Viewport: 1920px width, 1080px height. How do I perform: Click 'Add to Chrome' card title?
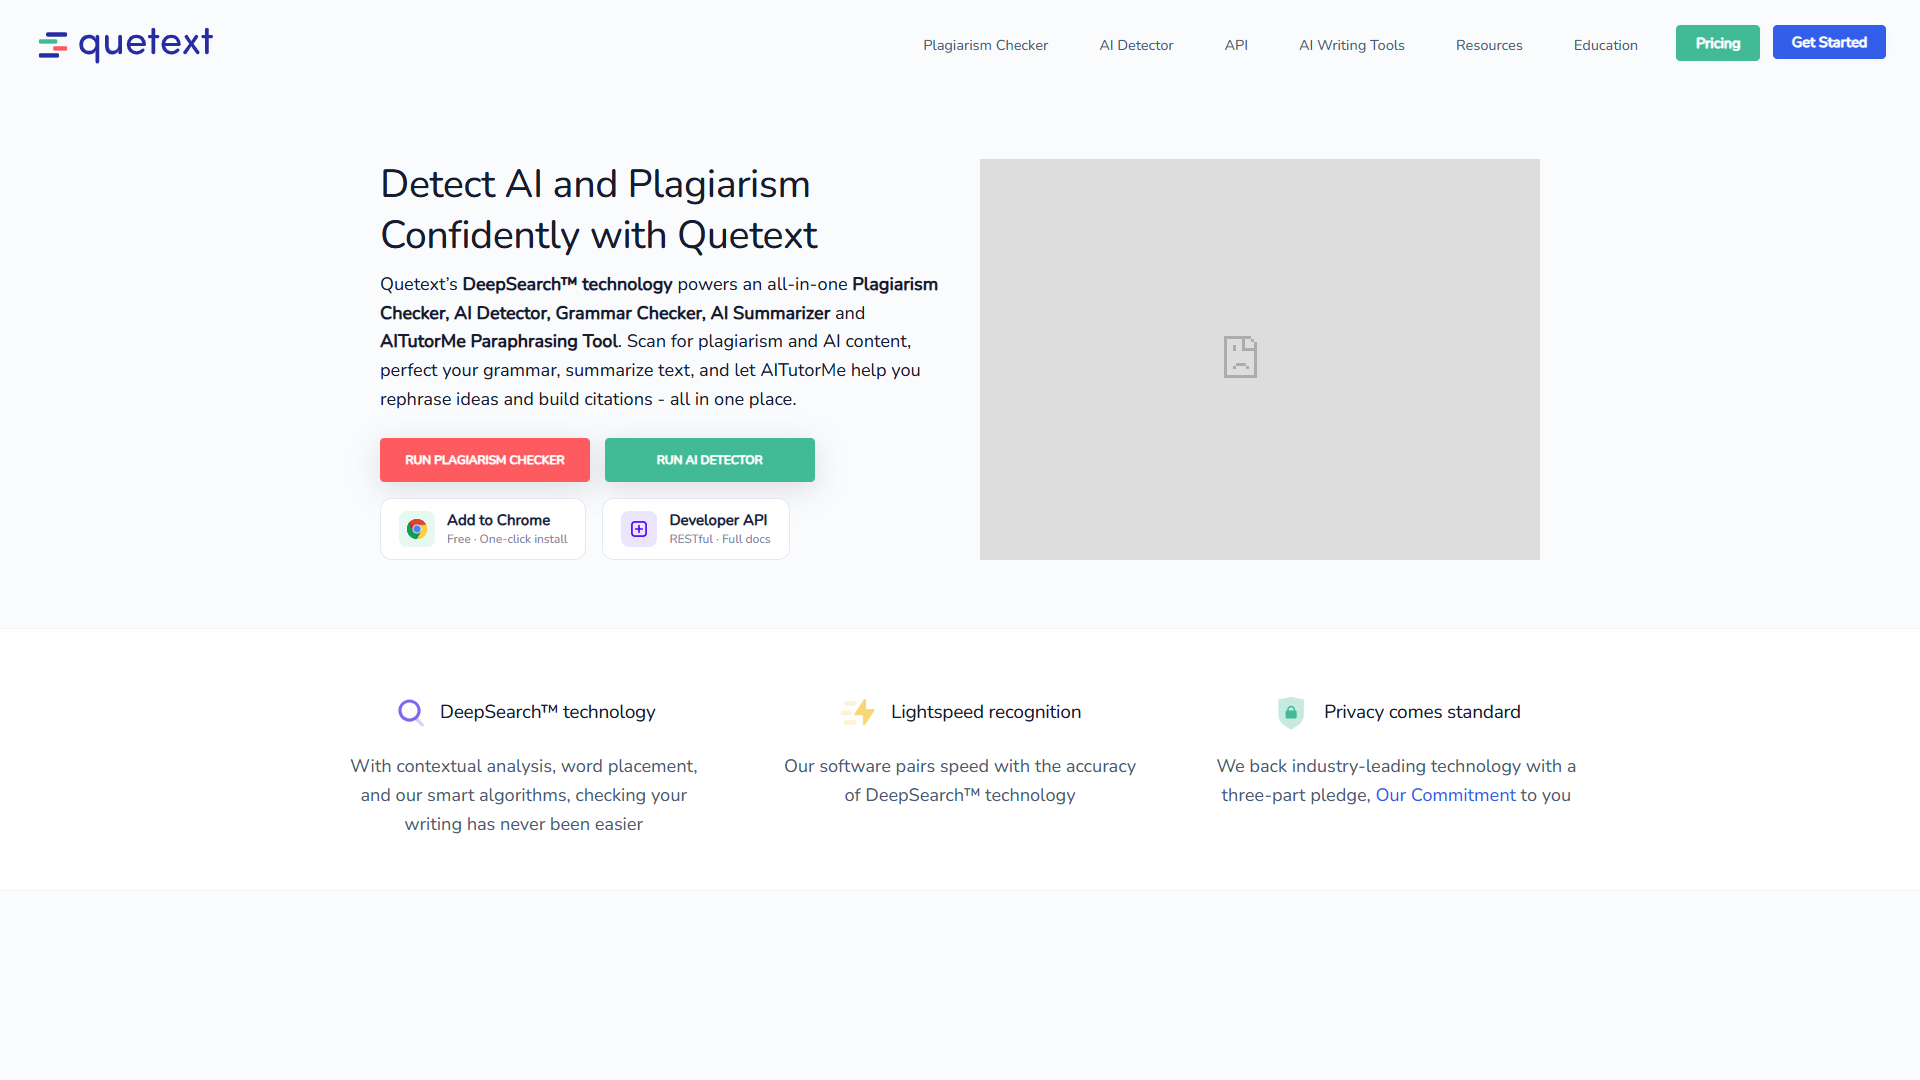coord(498,520)
